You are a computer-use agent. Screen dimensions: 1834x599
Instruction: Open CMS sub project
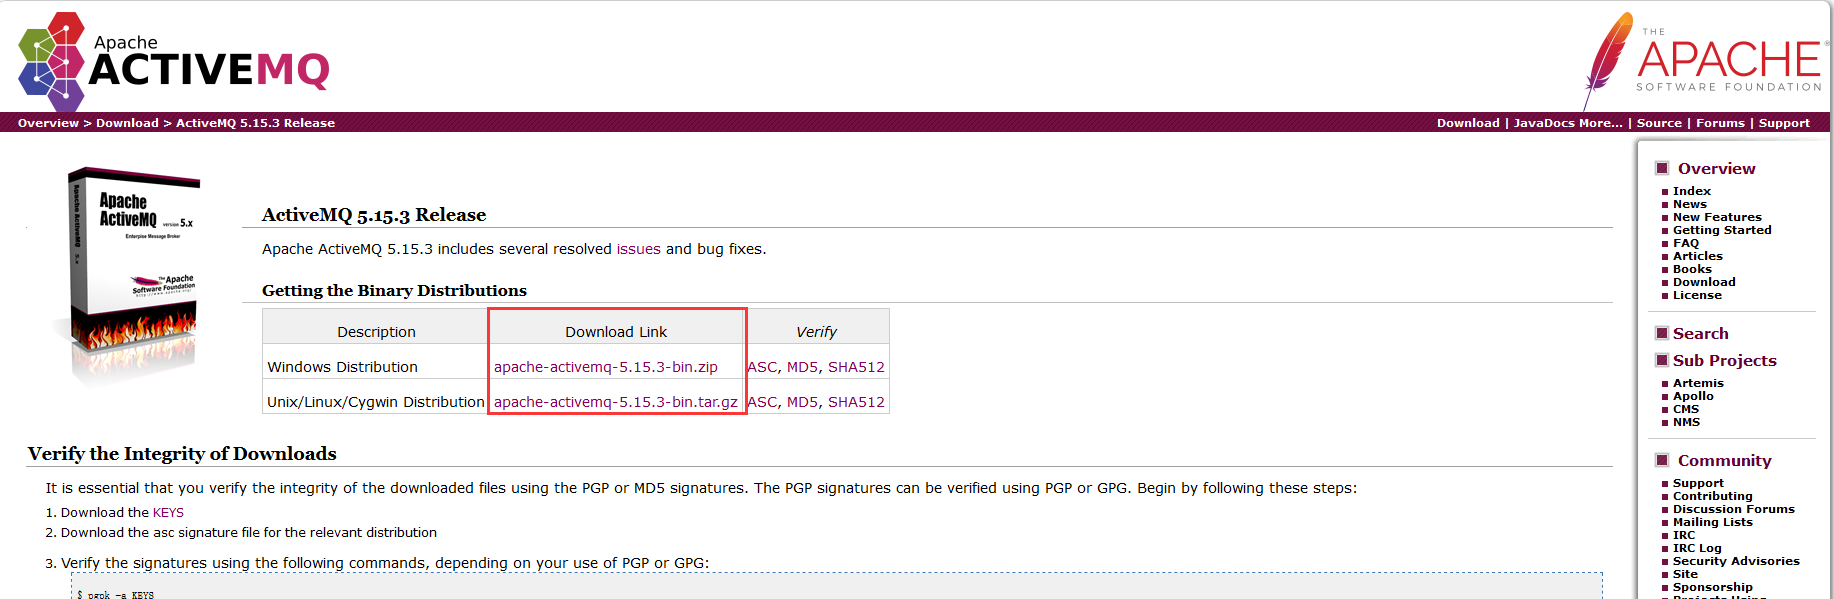[1686, 409]
